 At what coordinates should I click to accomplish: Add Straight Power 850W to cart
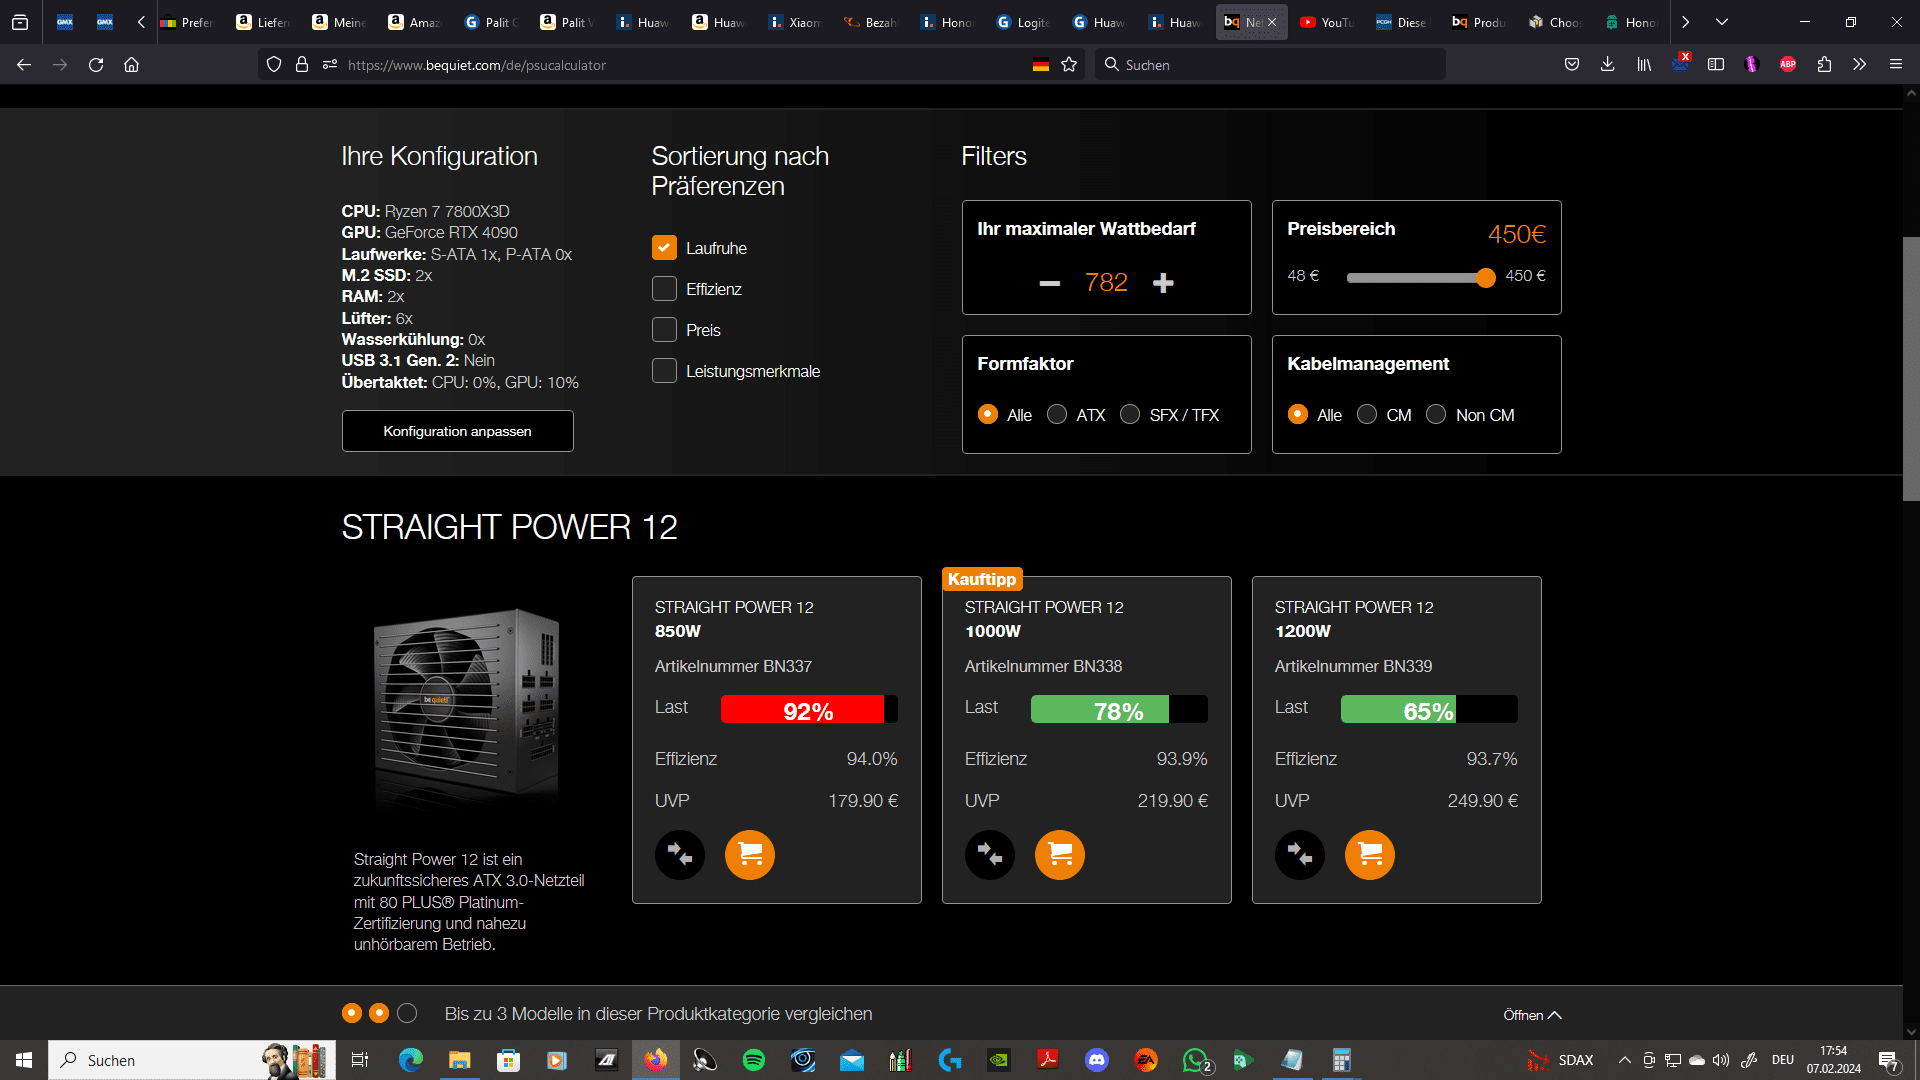[x=749, y=855]
